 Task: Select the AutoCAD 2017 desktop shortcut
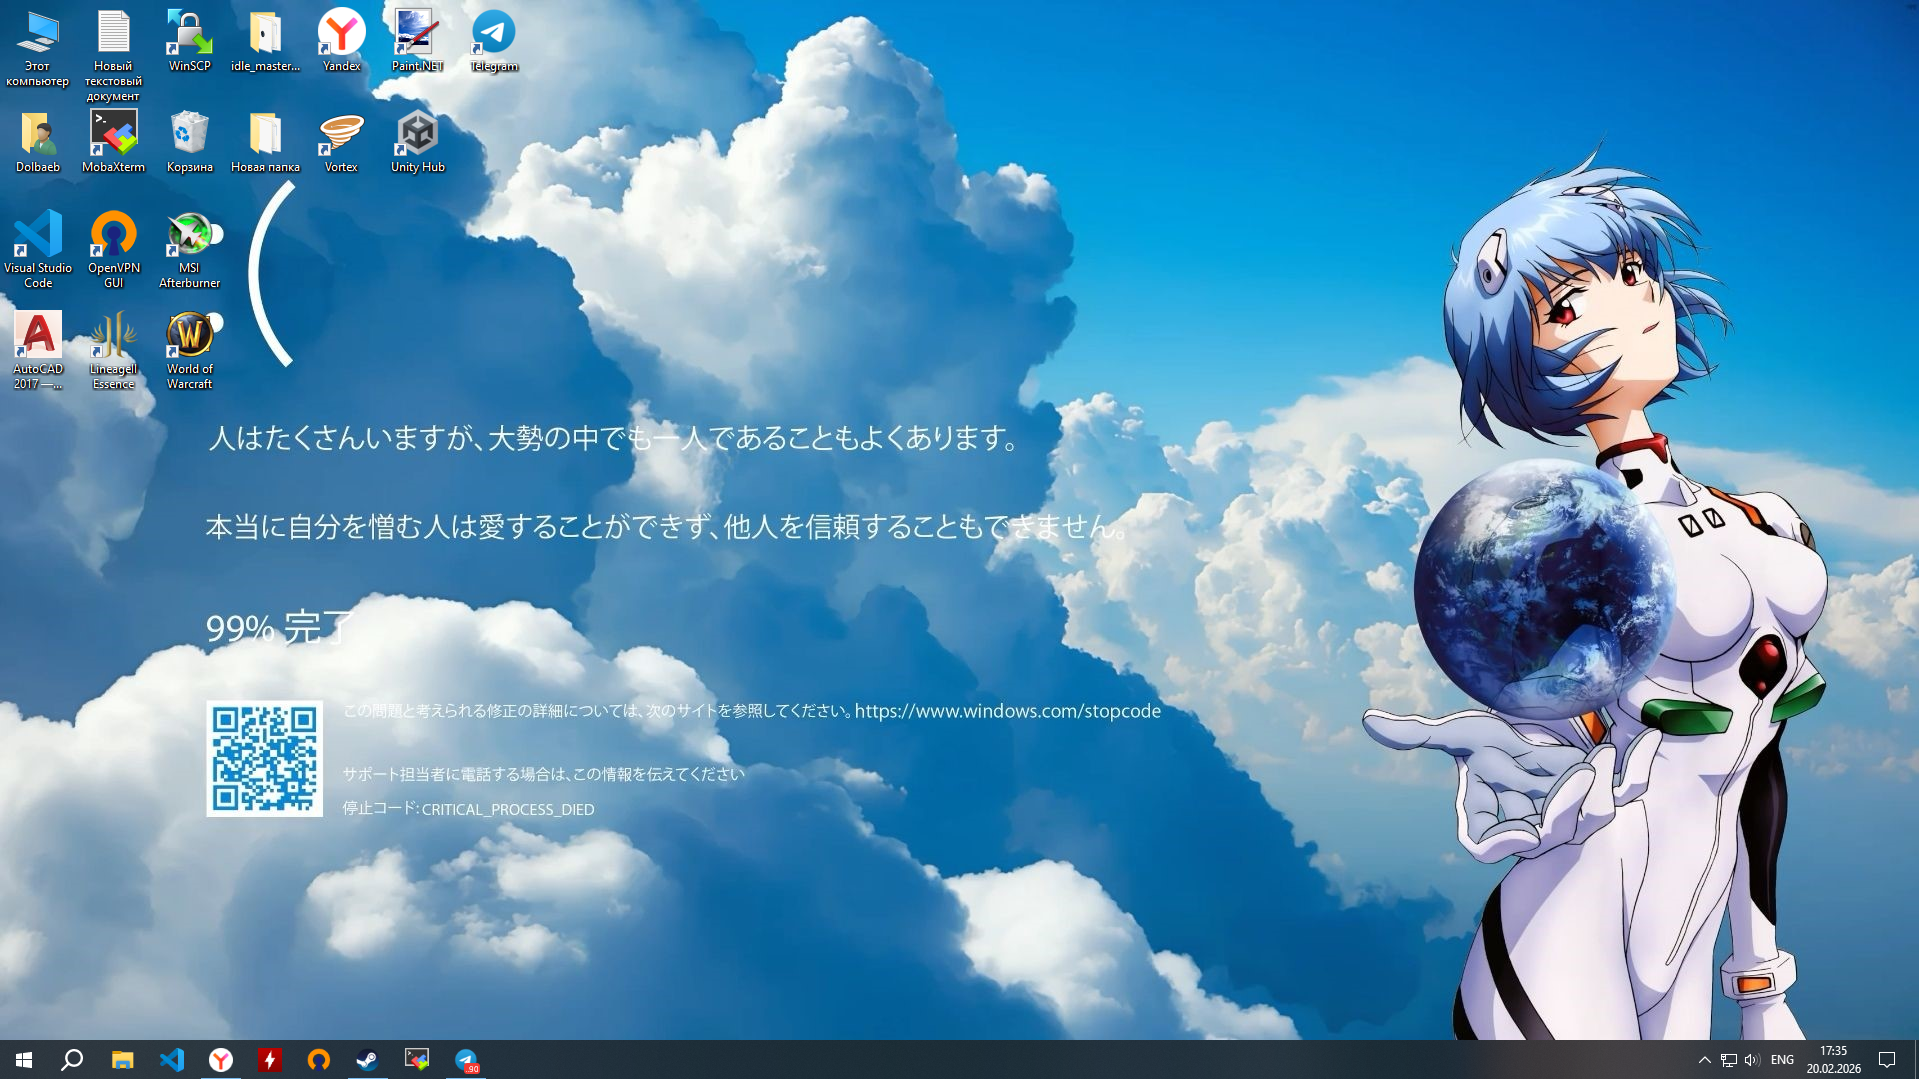[38, 351]
